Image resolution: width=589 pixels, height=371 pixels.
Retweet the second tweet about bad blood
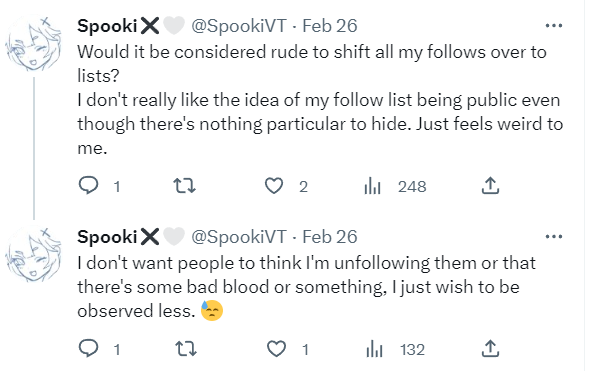click(186, 349)
